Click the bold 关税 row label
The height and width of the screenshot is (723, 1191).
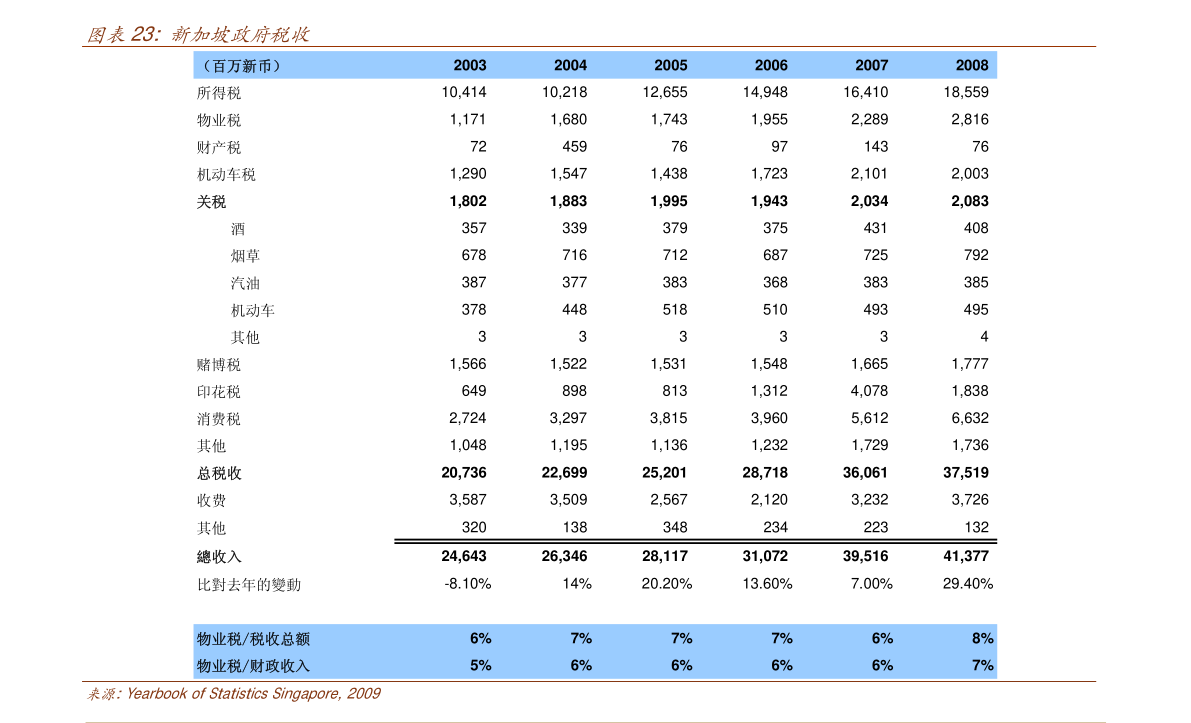pos(211,202)
